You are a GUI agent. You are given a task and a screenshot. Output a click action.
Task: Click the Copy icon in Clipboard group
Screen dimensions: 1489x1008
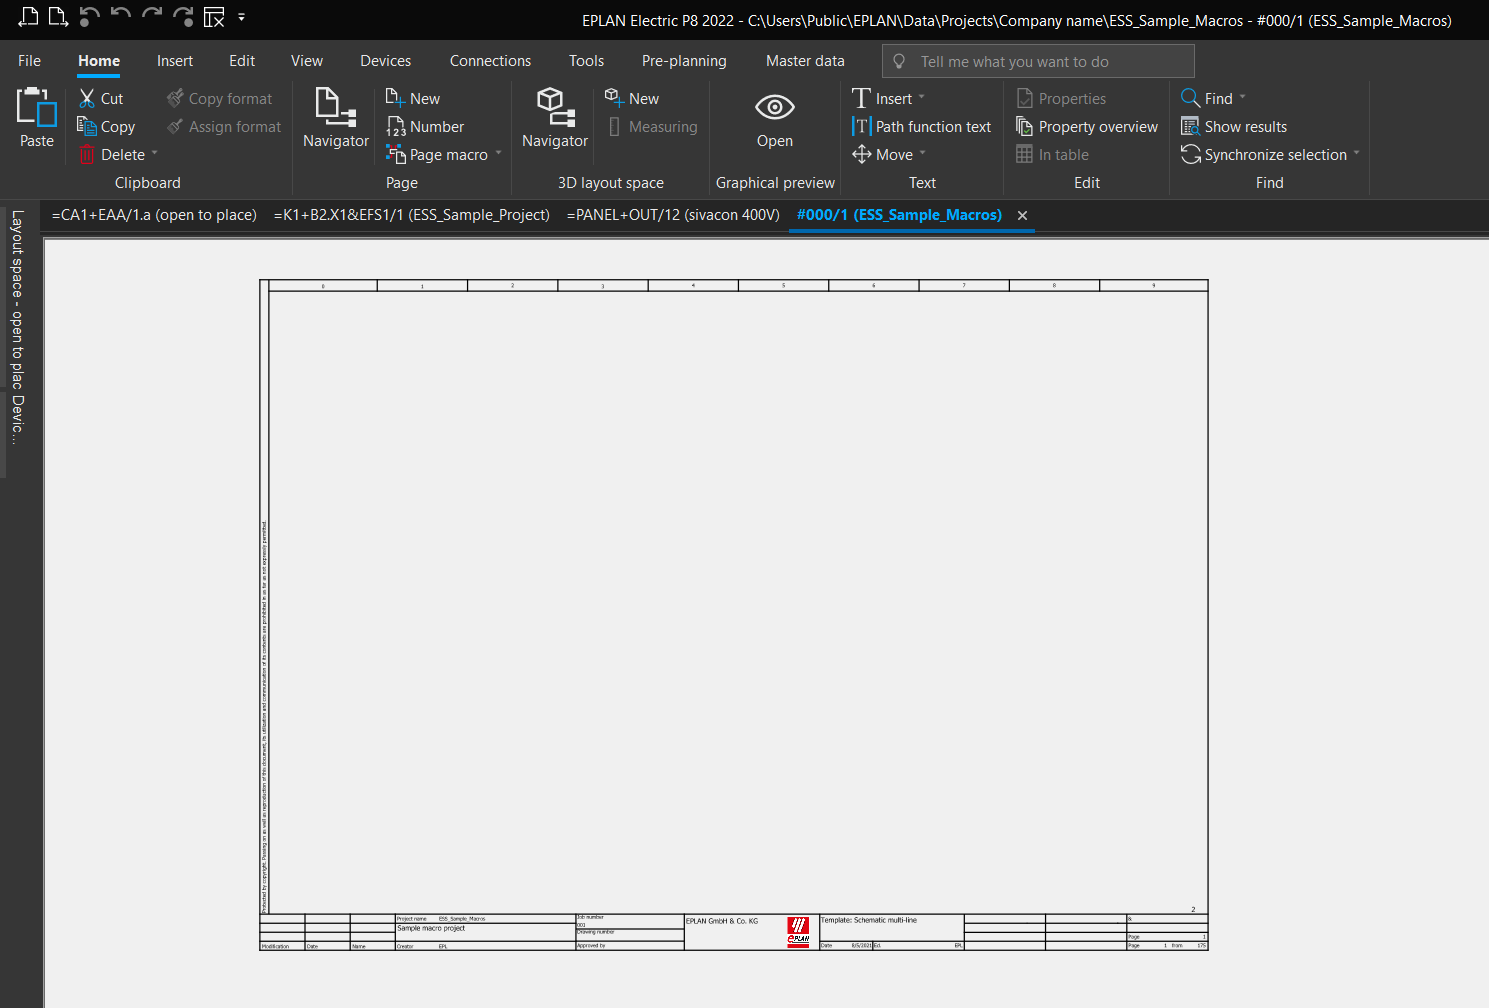pos(87,126)
